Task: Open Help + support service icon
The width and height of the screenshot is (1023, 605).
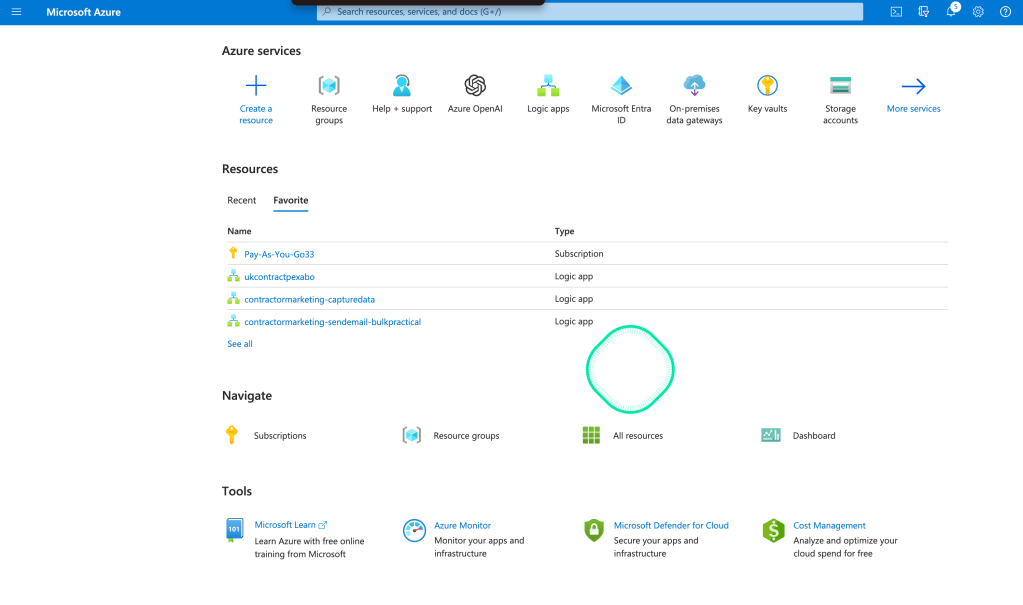Action: coord(402,85)
